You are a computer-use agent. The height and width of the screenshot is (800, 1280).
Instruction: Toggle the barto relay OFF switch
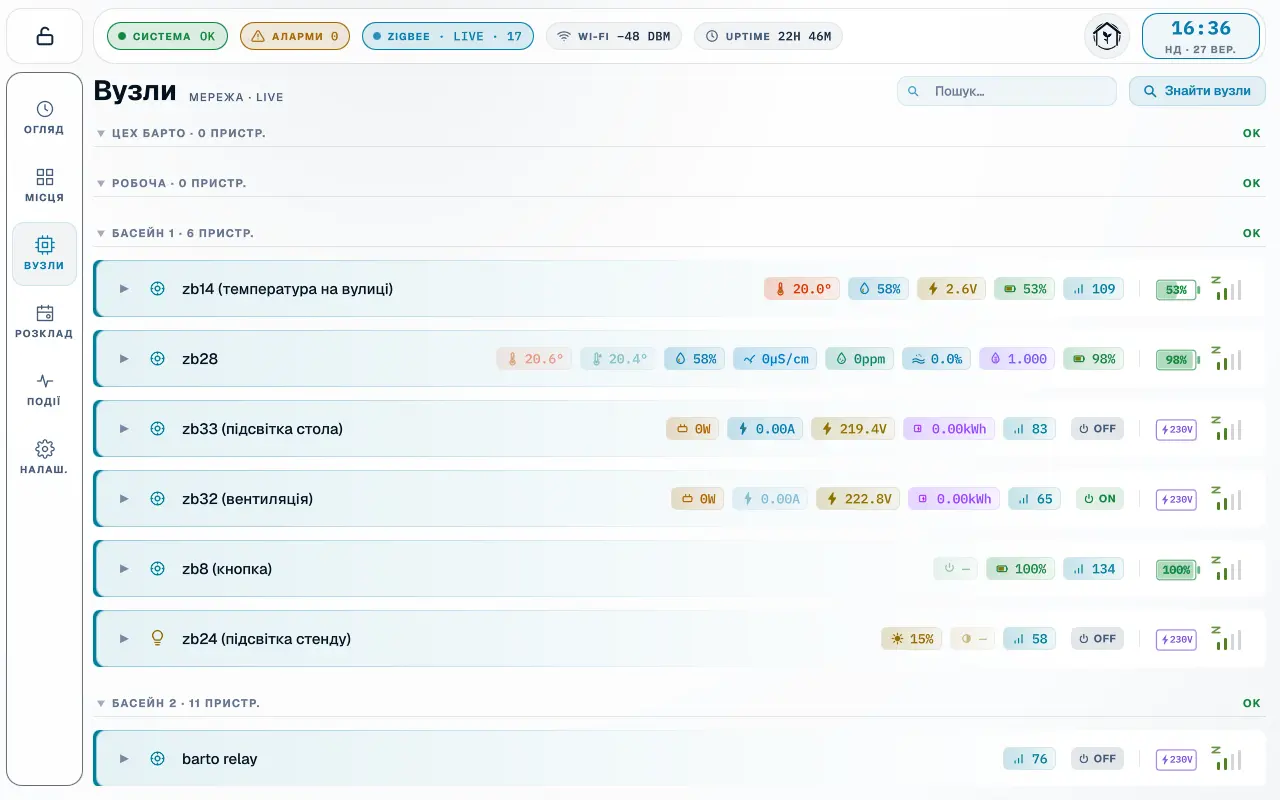point(1097,759)
